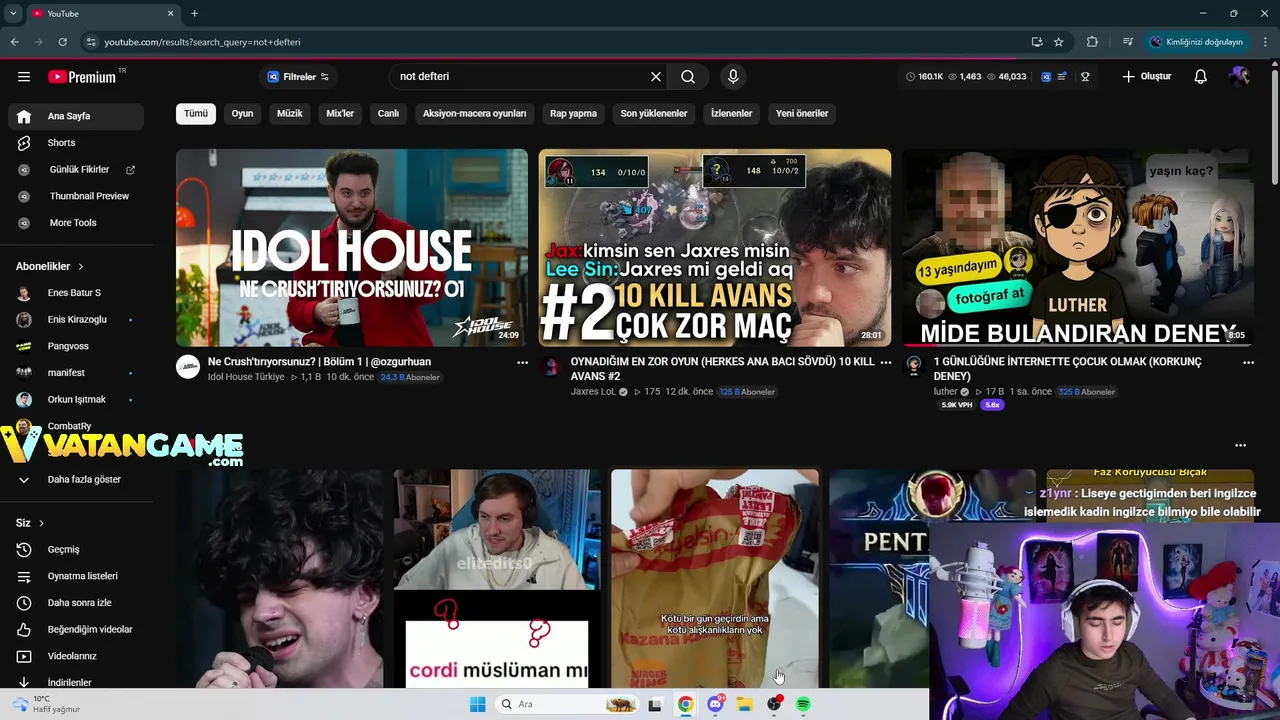This screenshot has height=720, width=1280.
Task: Select the Rap yapma filter chip
Action: (573, 113)
